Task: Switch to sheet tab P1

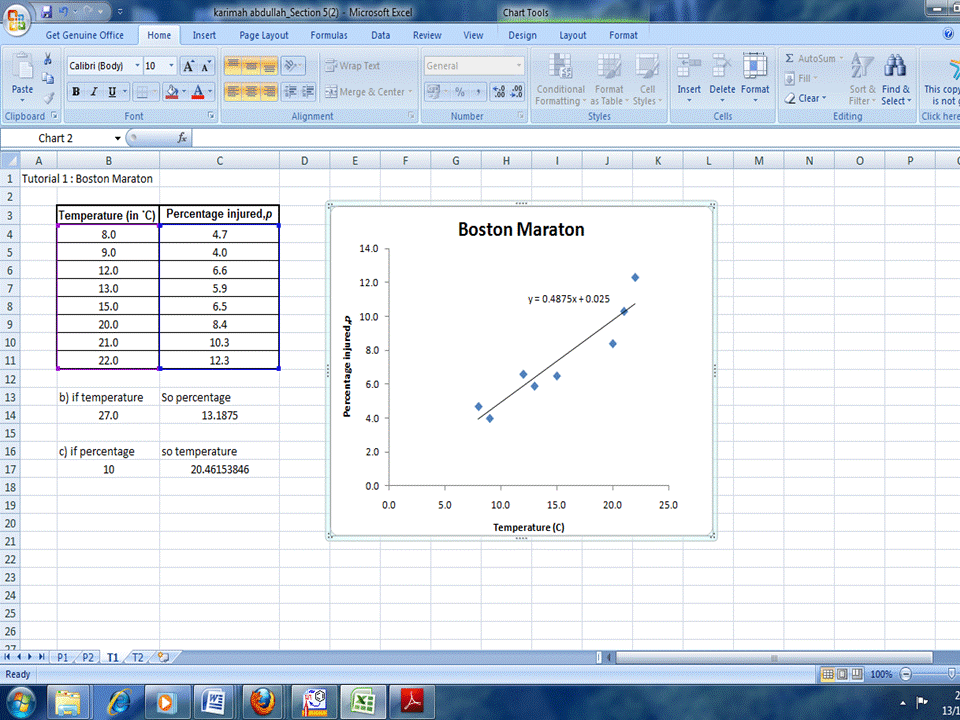Action: click(62, 657)
